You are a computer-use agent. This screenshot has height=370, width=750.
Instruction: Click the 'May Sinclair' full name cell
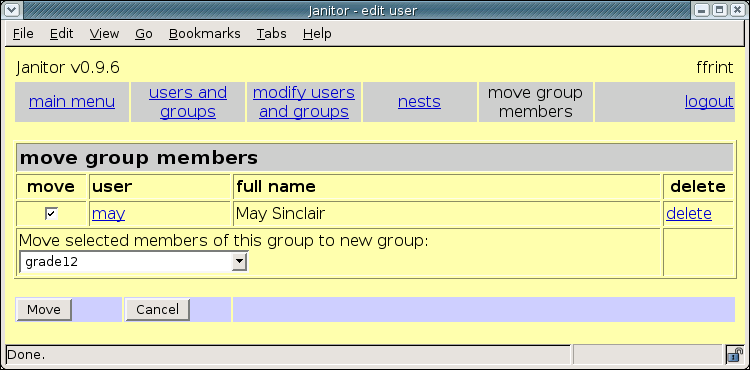coord(447,214)
